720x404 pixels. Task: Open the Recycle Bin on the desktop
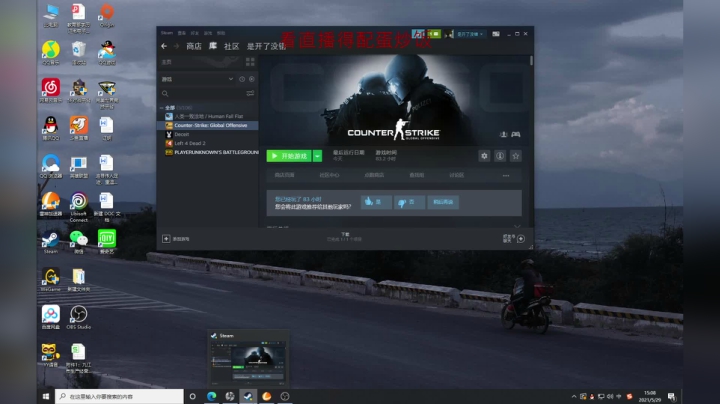(79, 53)
